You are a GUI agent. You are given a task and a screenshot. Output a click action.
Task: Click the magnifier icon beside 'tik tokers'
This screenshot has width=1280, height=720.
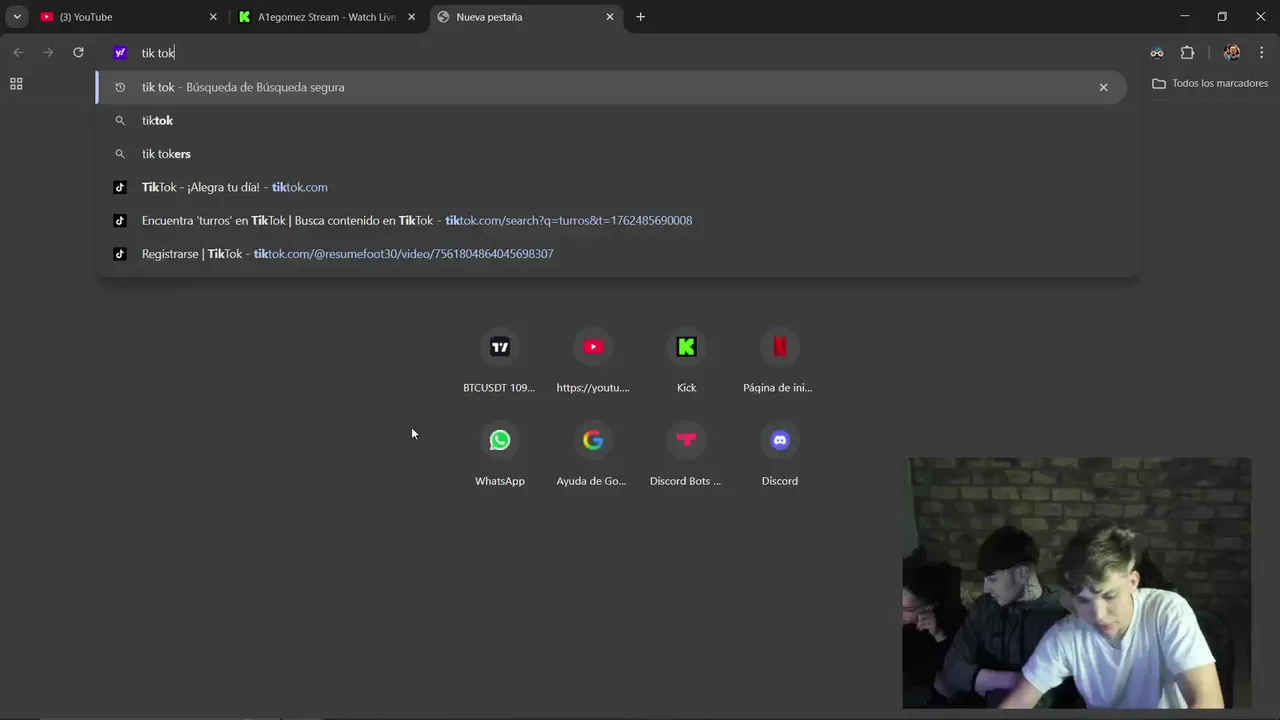click(120, 154)
